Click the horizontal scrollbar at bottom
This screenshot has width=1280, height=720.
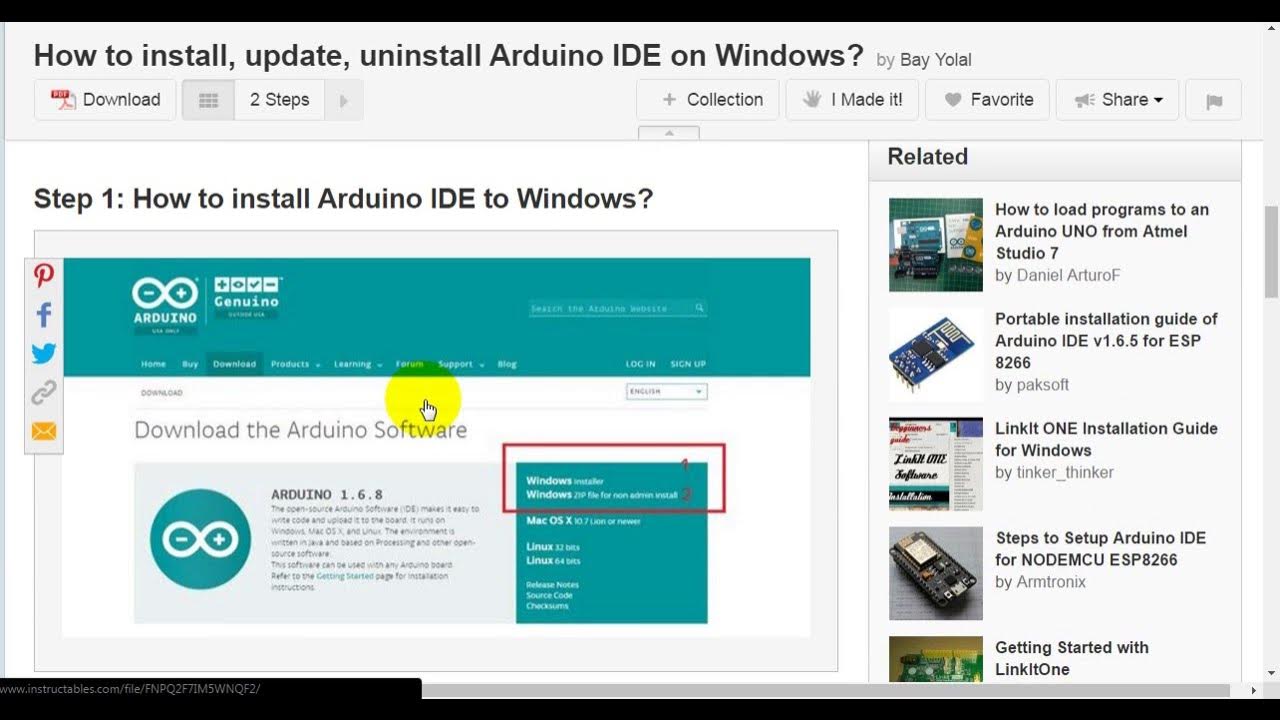(825, 690)
